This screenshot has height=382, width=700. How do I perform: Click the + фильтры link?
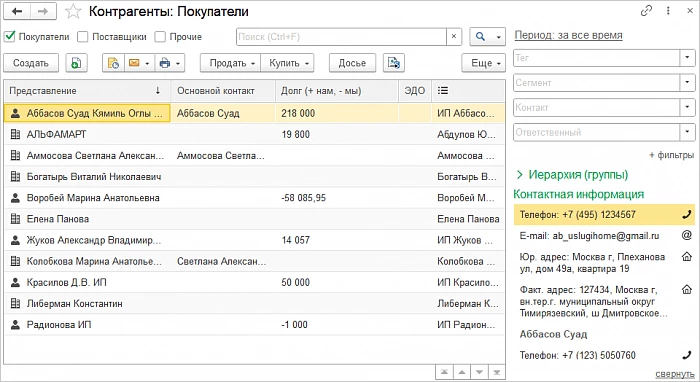point(671,155)
